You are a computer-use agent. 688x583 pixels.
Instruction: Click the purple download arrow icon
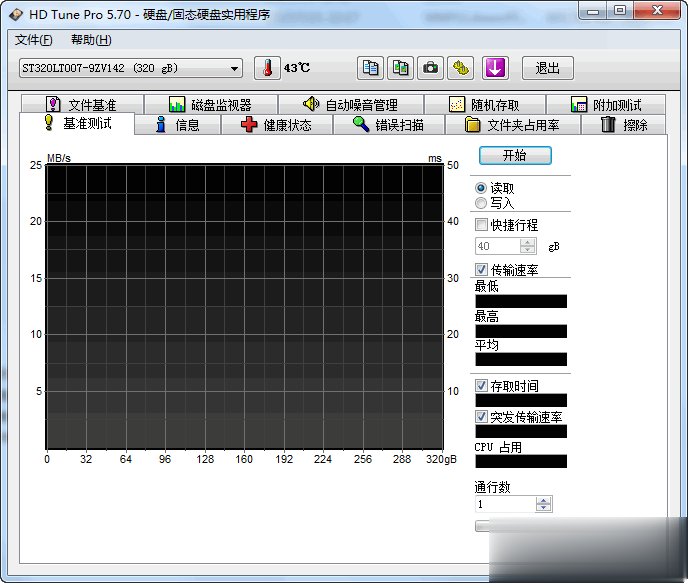495,68
